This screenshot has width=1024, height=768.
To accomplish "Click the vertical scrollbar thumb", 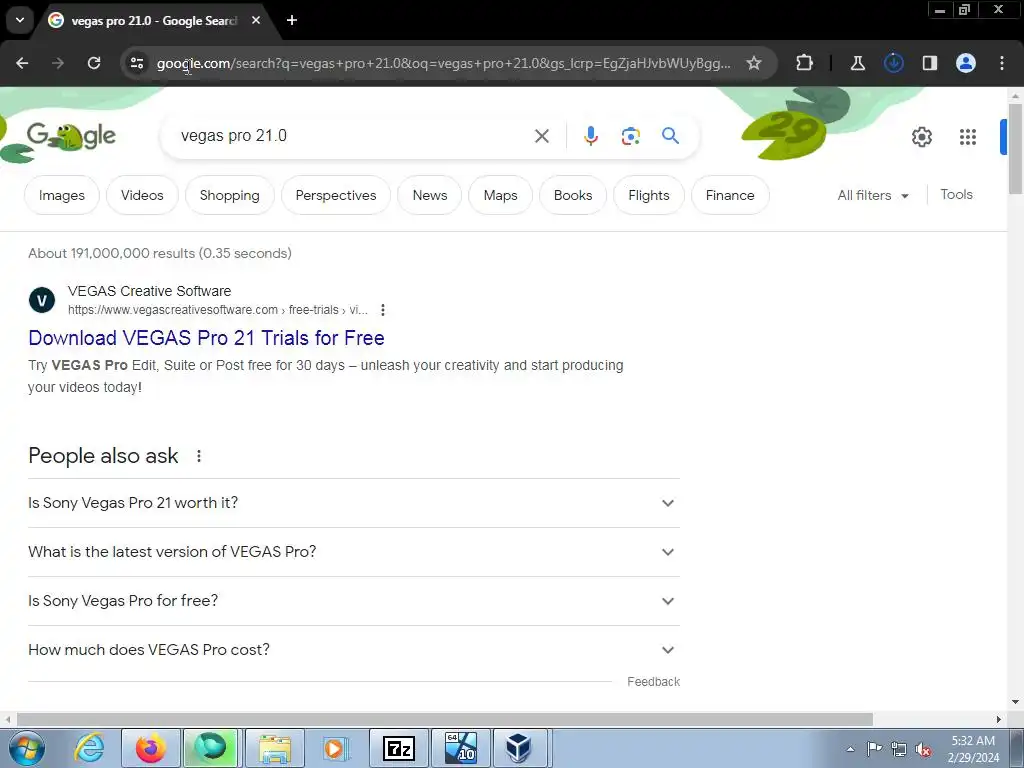I will 1015,148.
